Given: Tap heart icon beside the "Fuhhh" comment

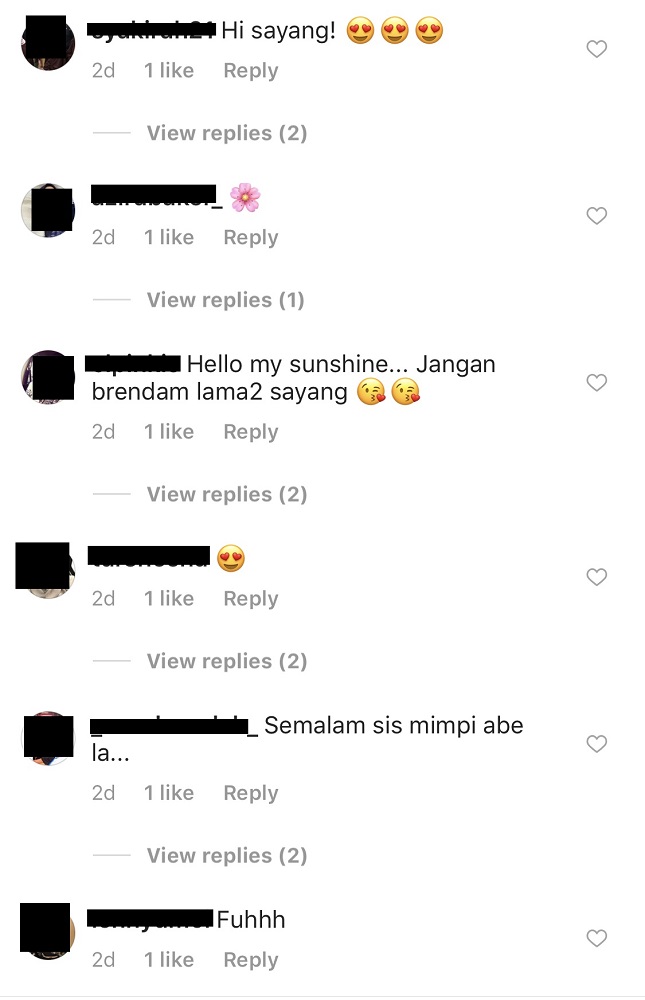Looking at the screenshot, I should pyautogui.click(x=596, y=938).
